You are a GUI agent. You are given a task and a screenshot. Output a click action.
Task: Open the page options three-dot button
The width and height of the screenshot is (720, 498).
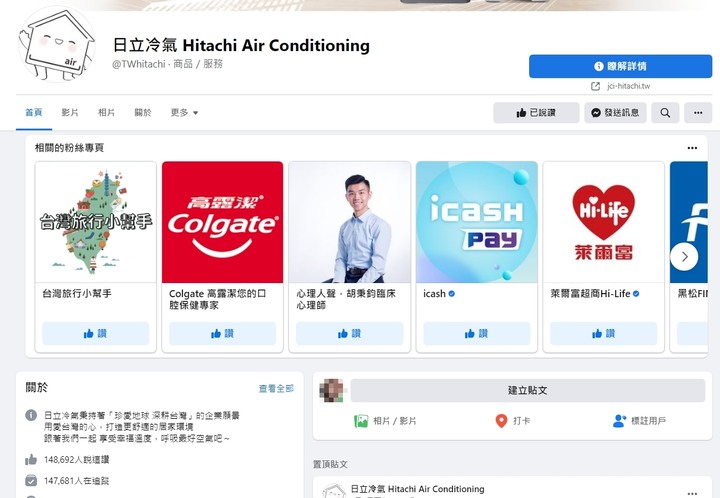click(x=698, y=112)
